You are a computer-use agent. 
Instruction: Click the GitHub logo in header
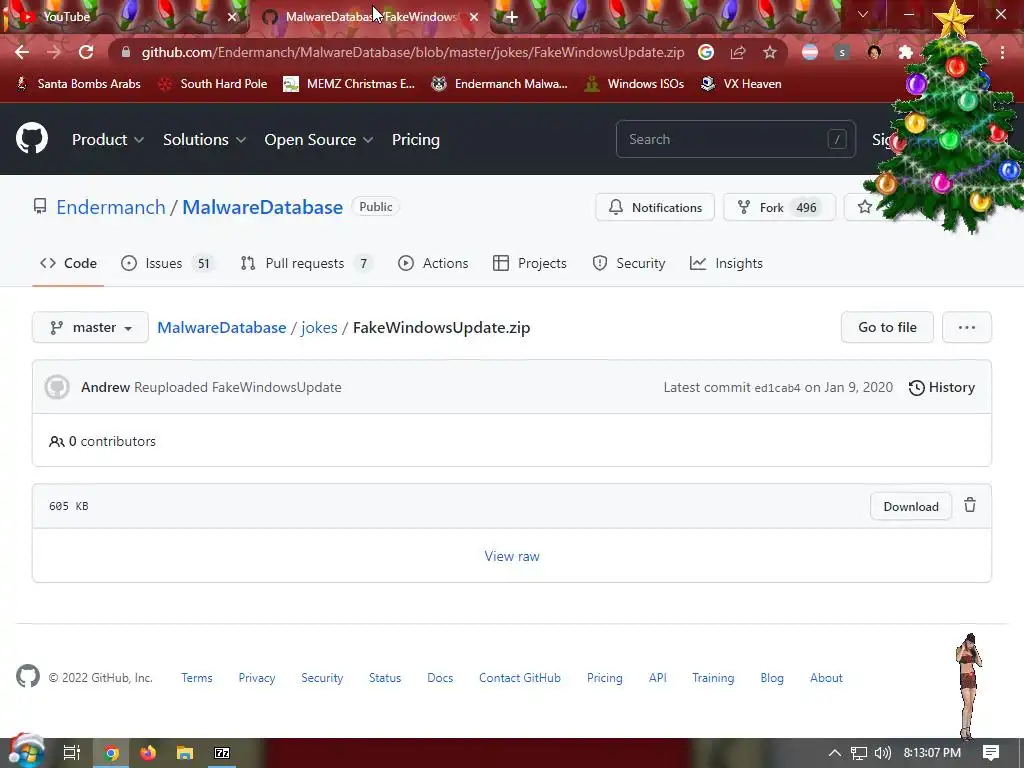pos(32,138)
